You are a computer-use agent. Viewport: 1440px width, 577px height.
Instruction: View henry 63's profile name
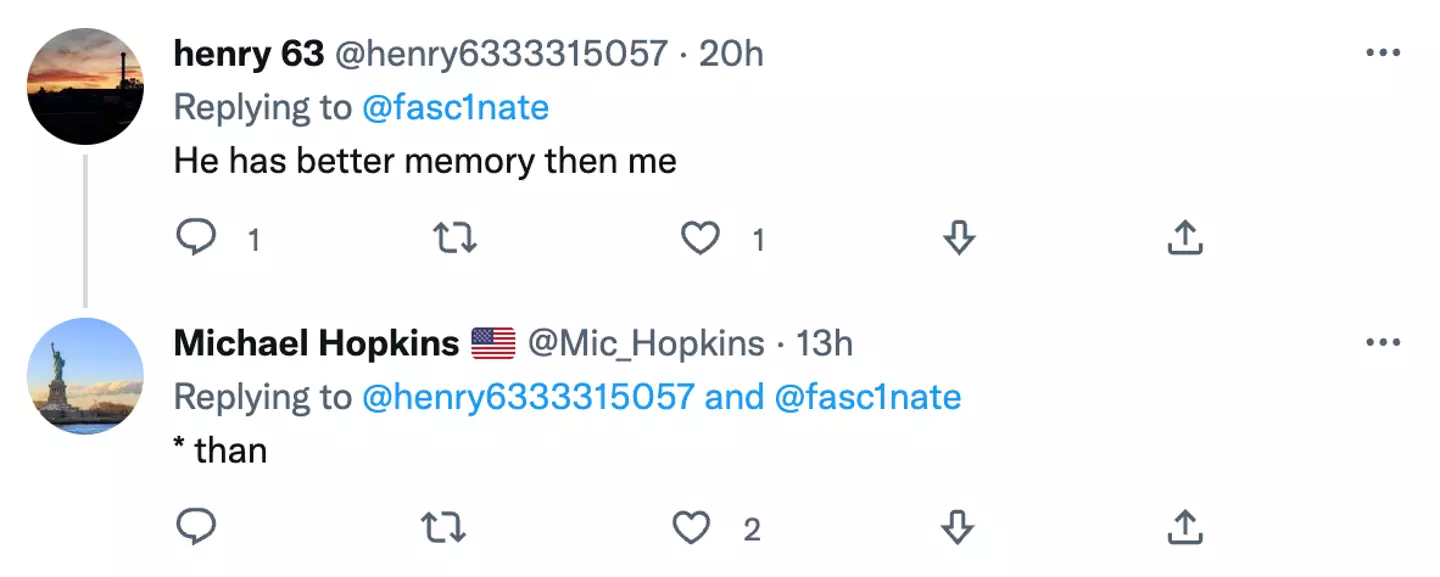click(248, 54)
